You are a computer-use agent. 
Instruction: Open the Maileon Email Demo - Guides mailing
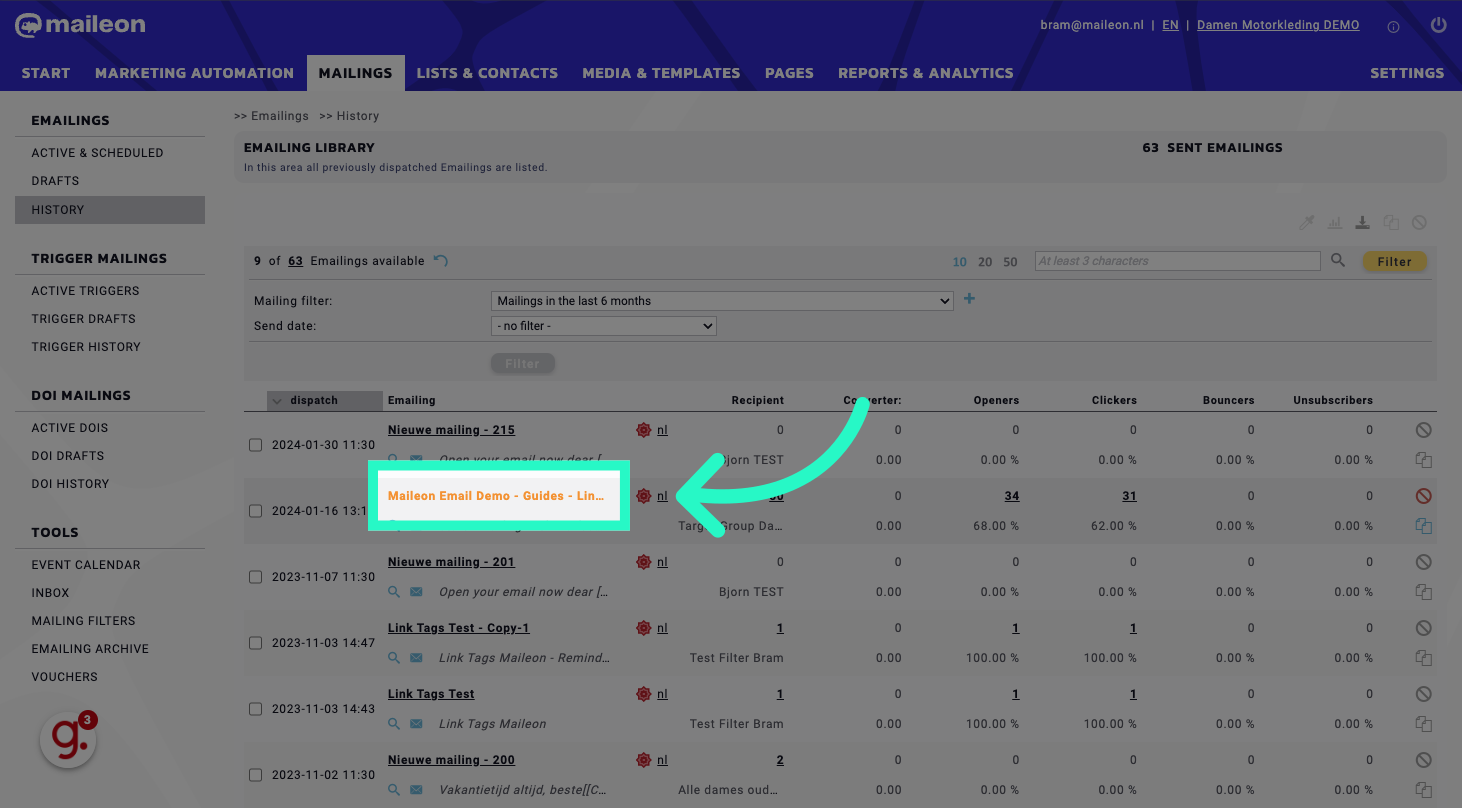[496, 496]
